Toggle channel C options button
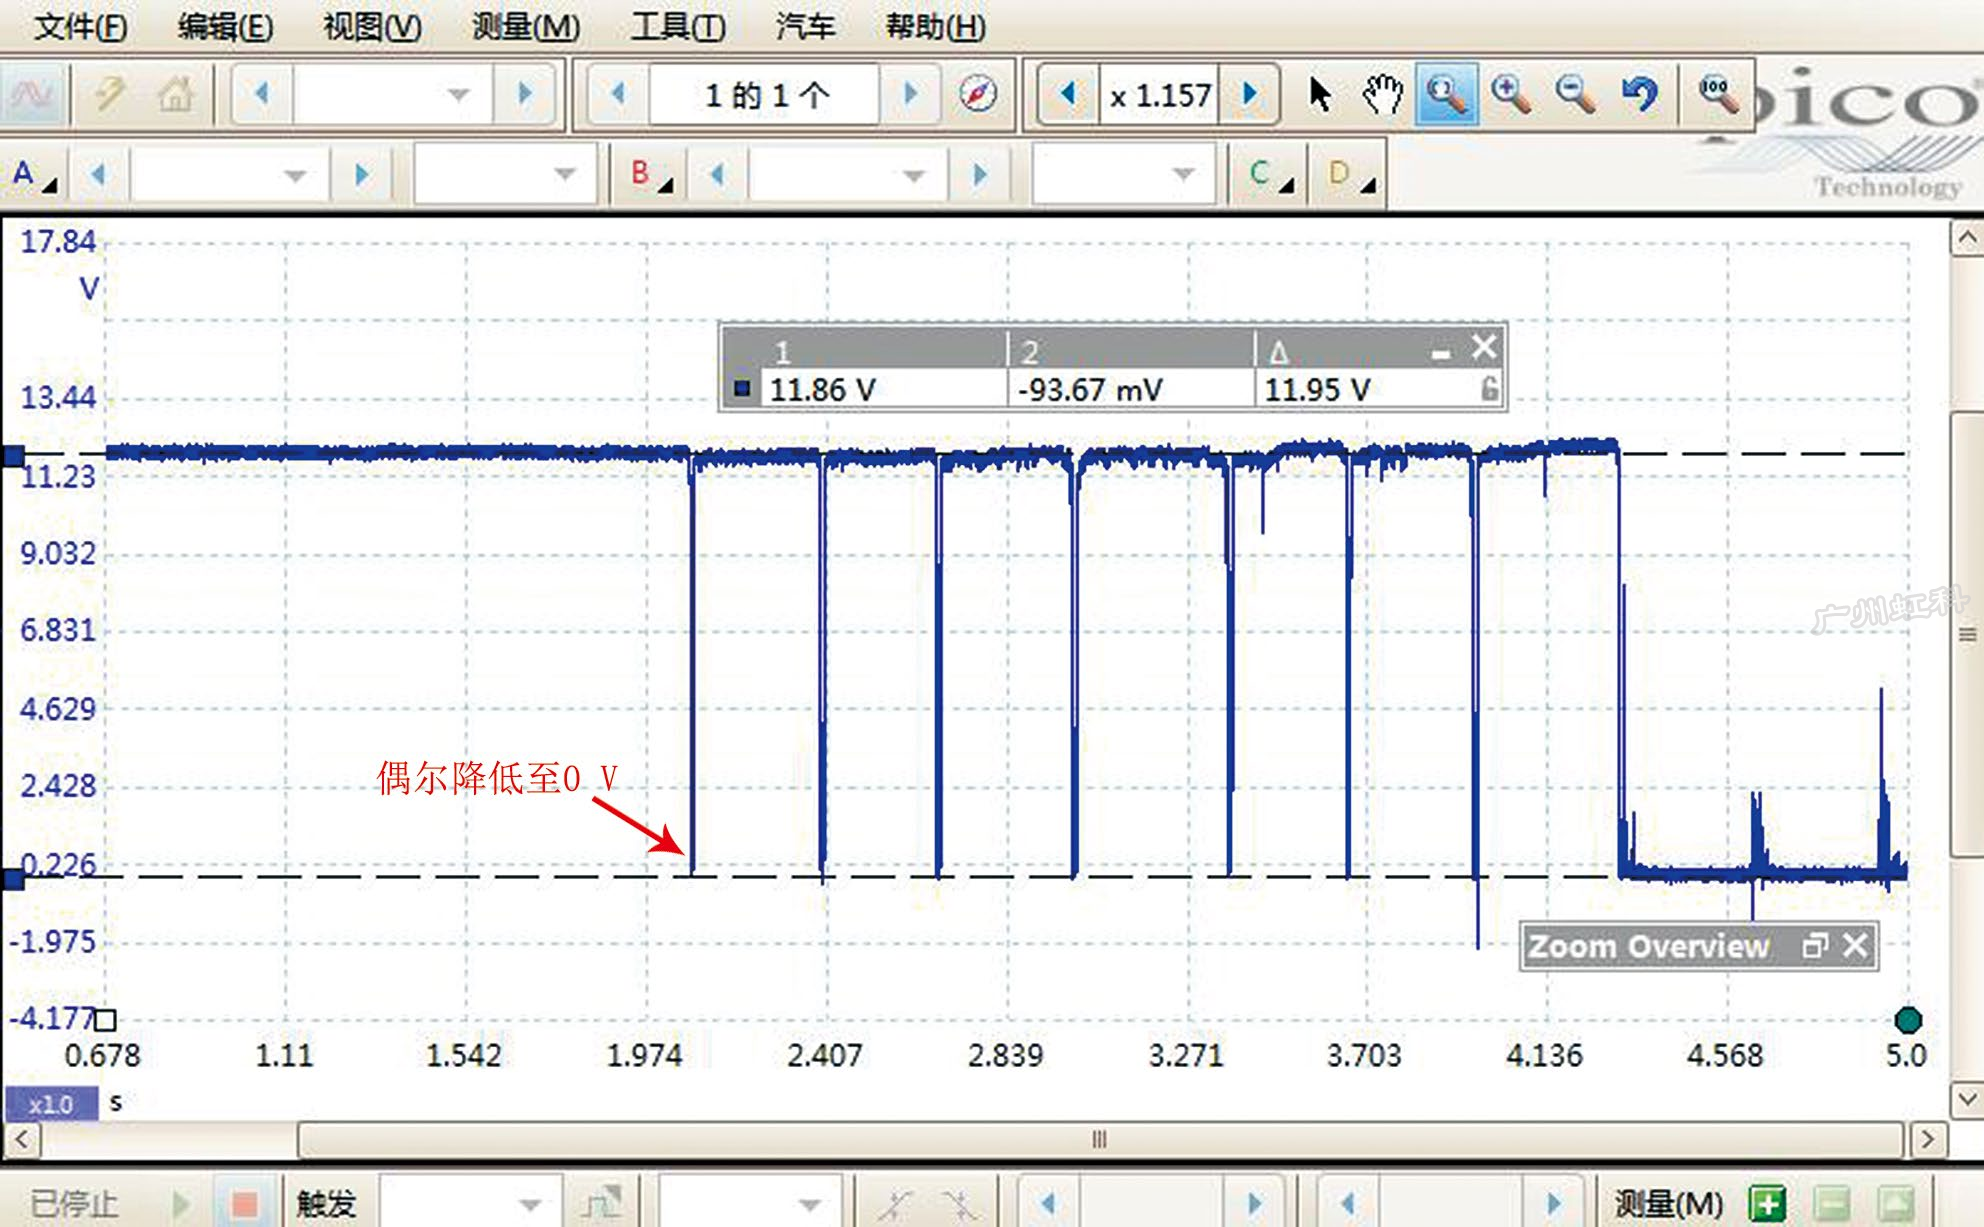 pyautogui.click(x=1270, y=175)
